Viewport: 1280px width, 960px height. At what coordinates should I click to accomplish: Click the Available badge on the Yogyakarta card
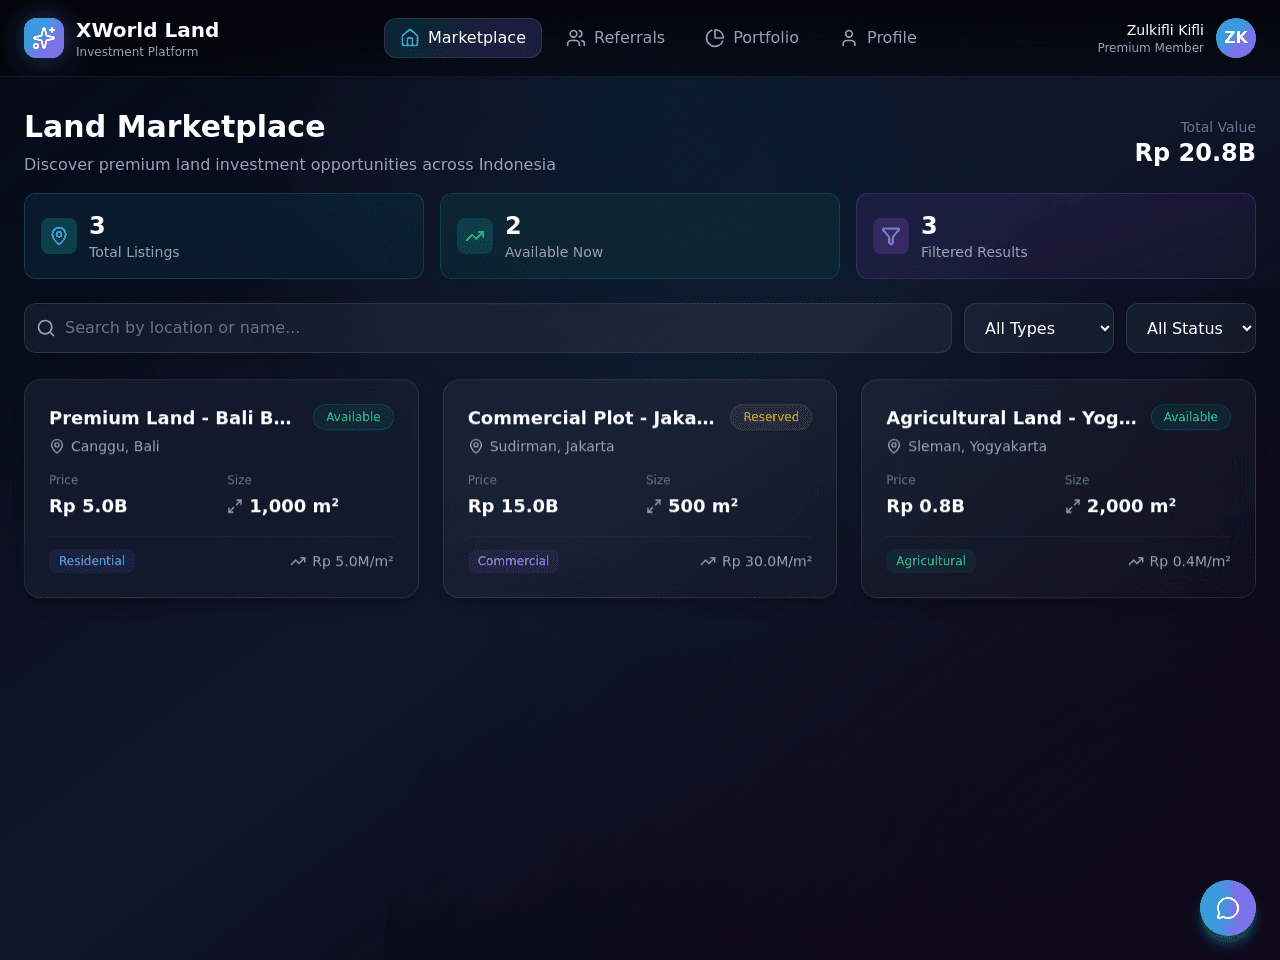tap(1190, 417)
